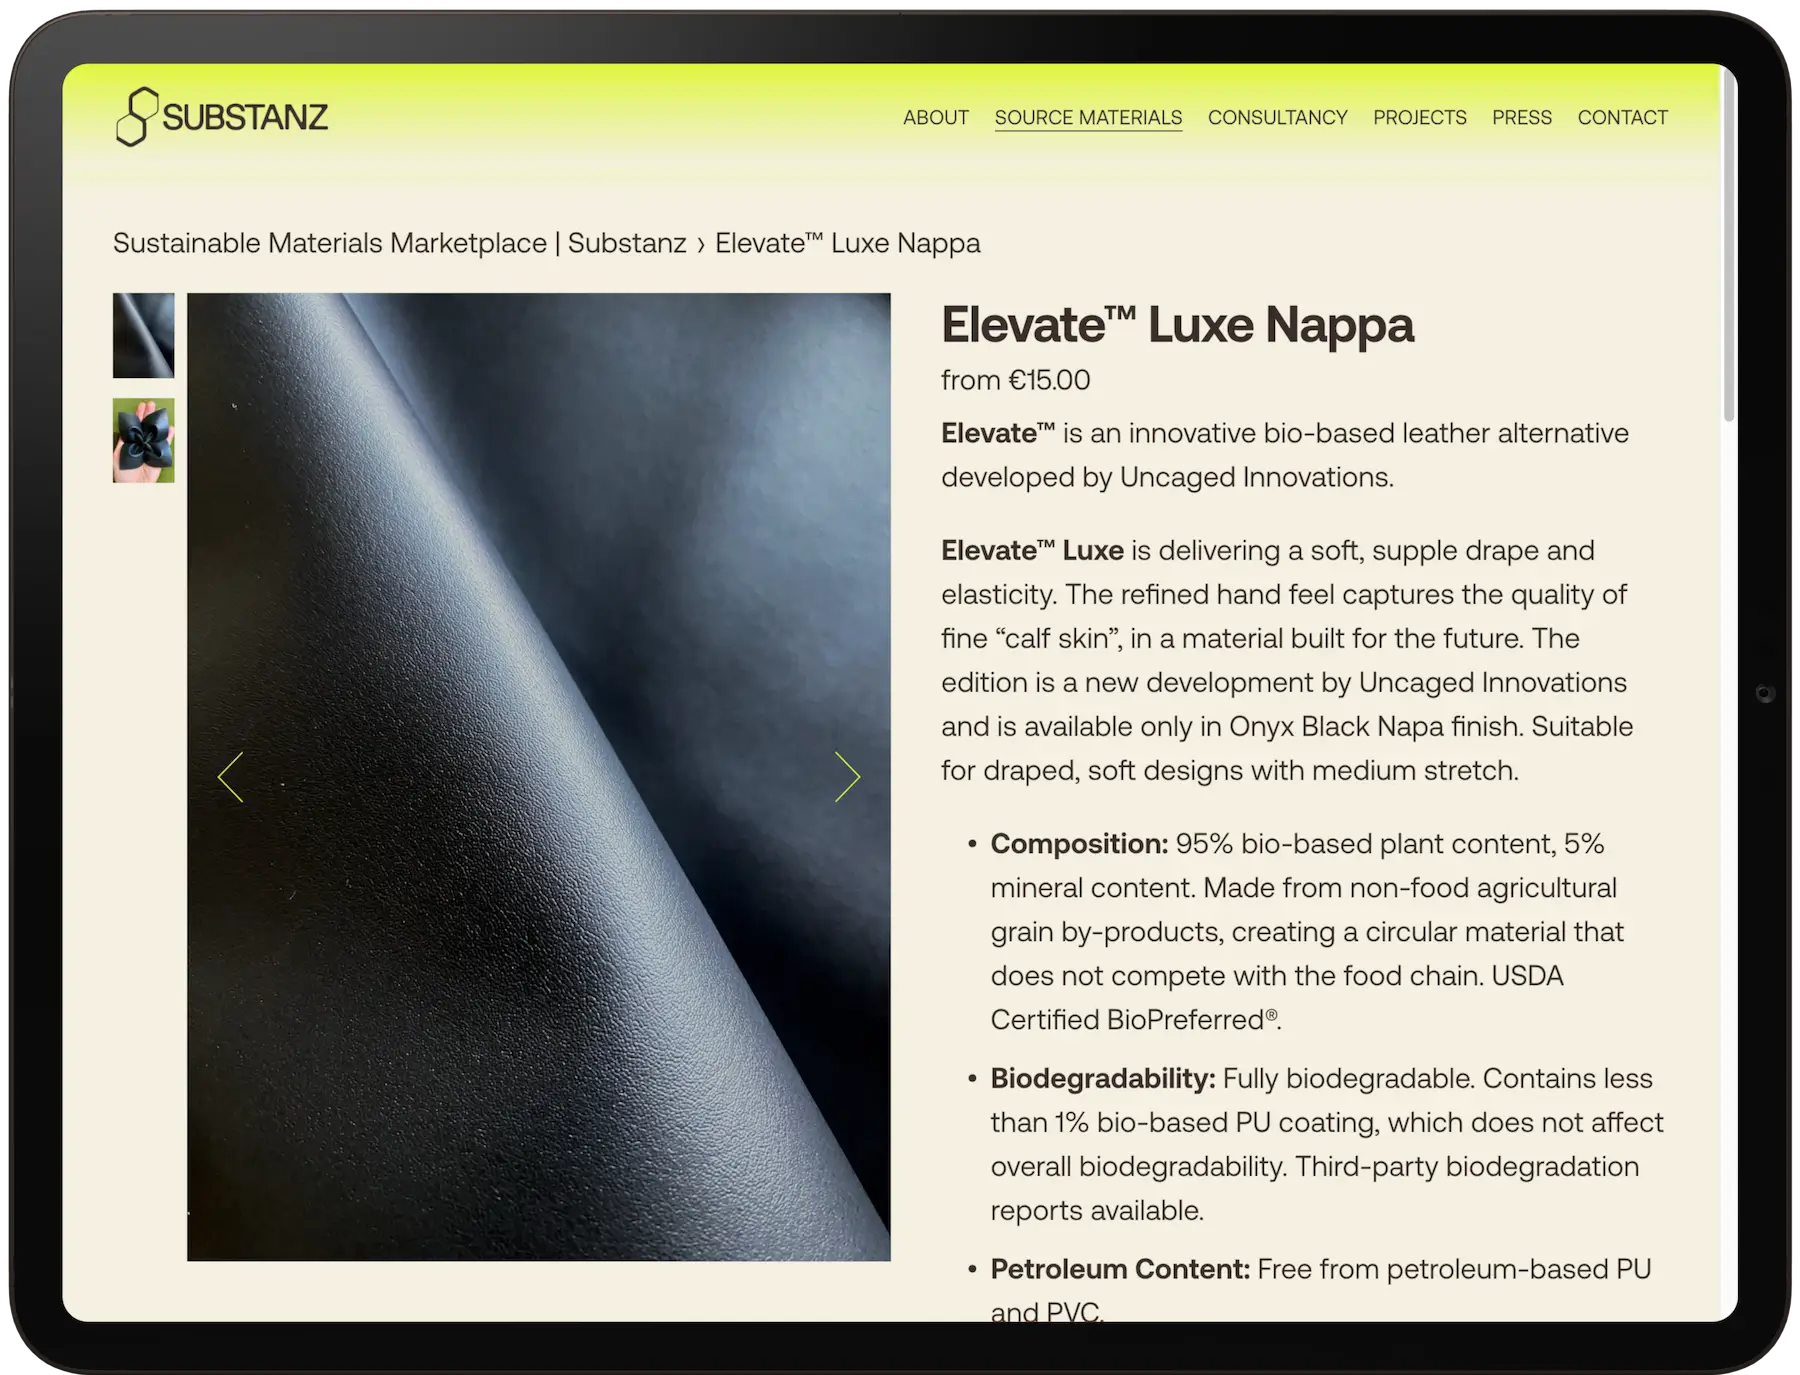Click the 'Petroleum Content:' bullet label
The width and height of the screenshot is (1800, 1375).
[1120, 1269]
